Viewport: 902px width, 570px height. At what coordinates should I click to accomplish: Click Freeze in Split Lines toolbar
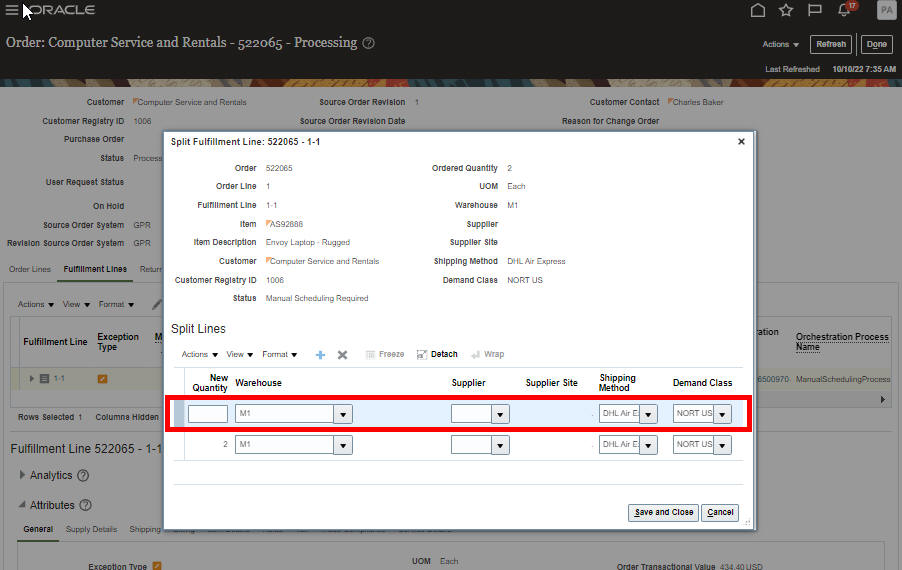[385, 354]
